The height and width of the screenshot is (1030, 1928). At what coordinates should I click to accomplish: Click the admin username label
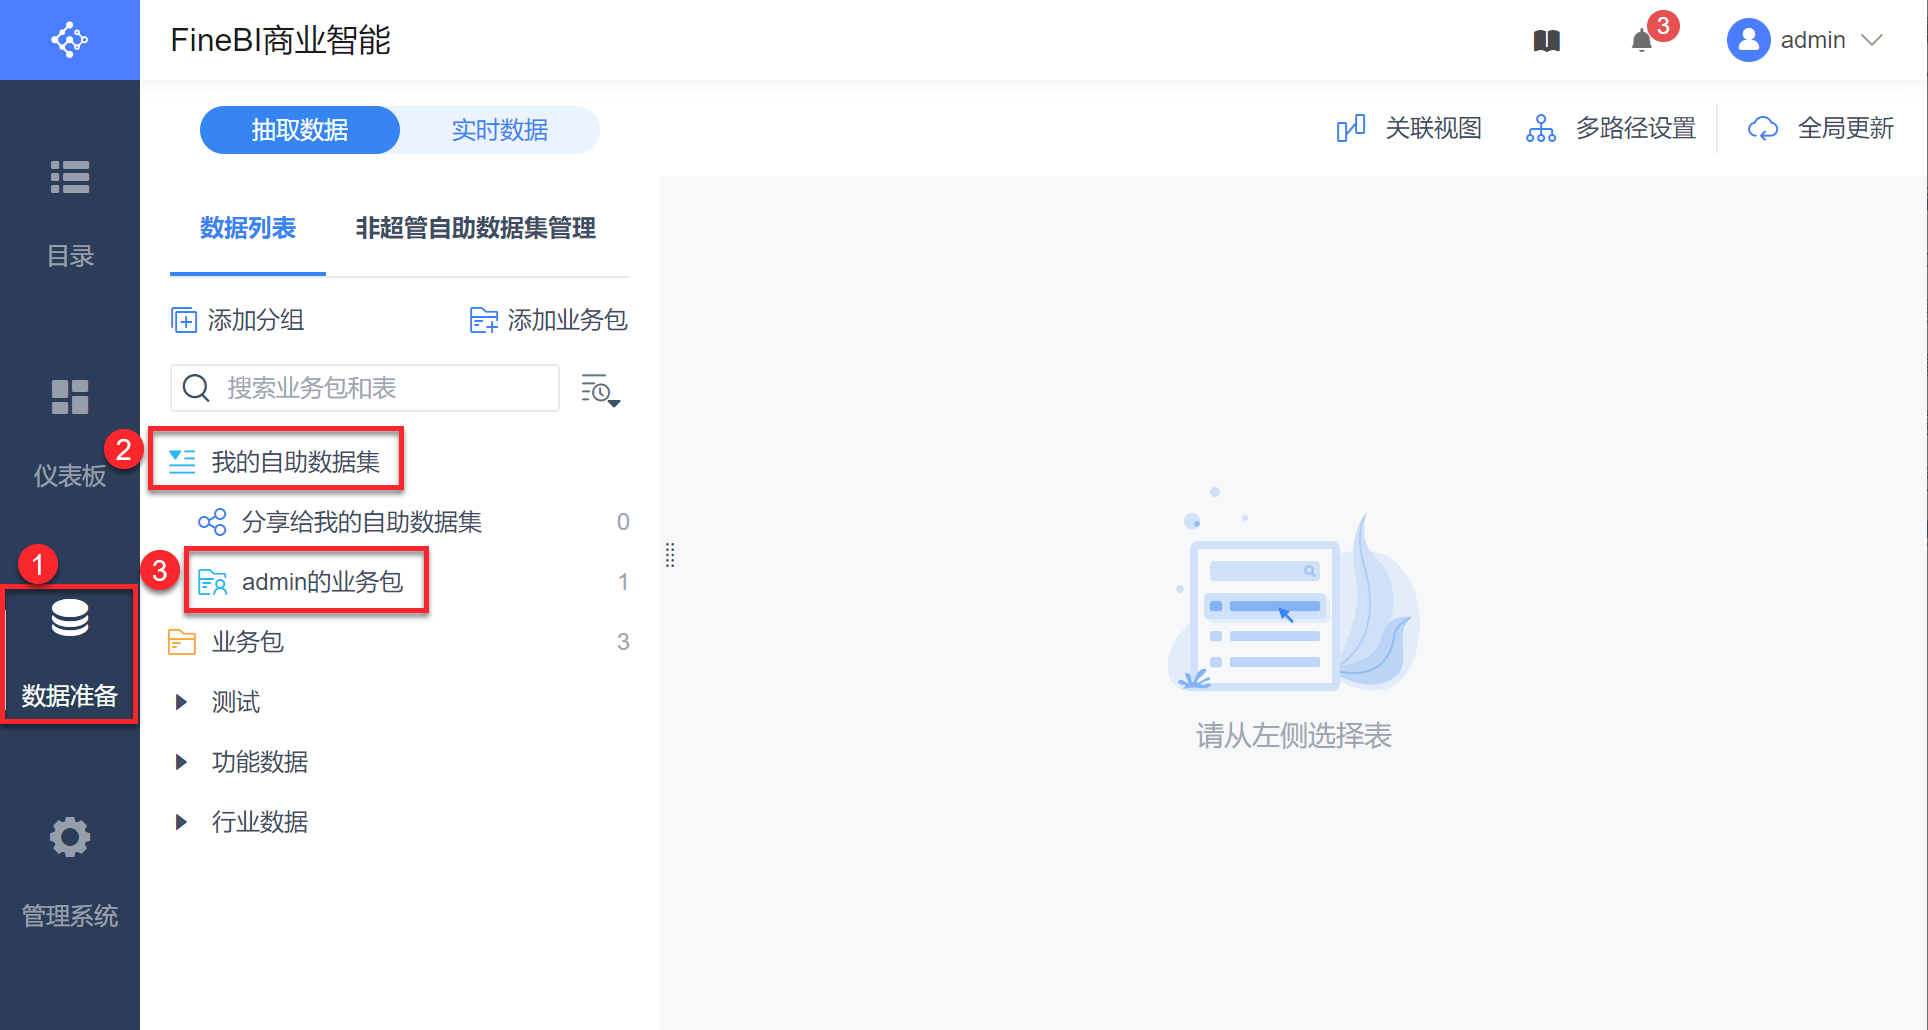1813,40
